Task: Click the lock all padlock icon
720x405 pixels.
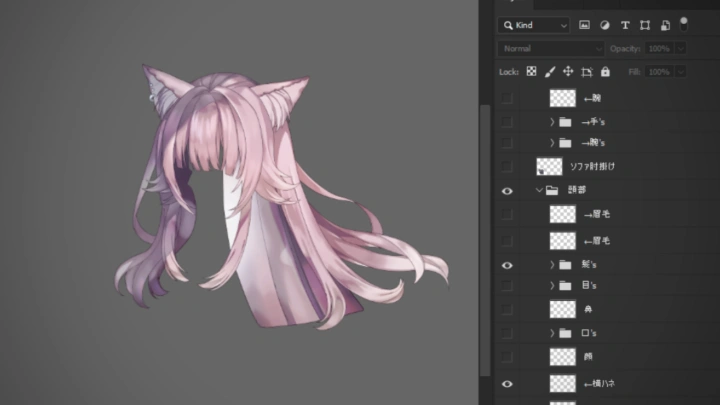Action: (x=606, y=72)
